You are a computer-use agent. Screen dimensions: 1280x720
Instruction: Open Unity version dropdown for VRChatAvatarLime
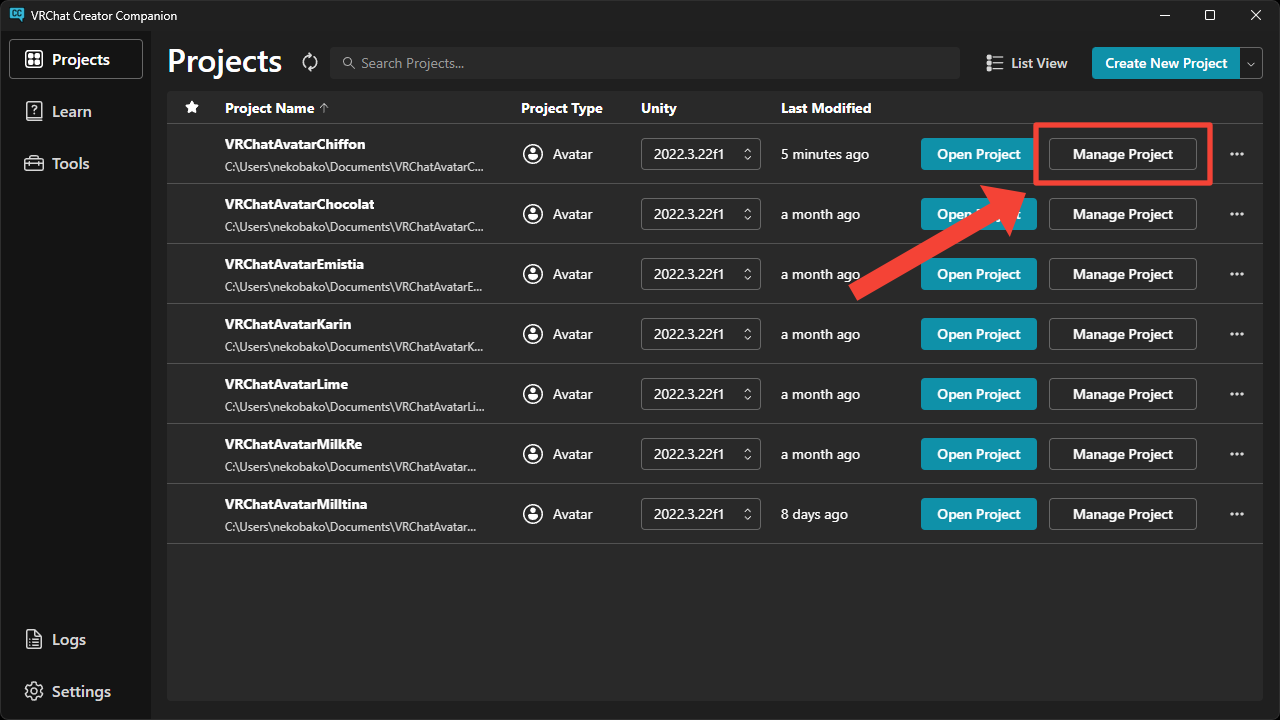click(700, 394)
